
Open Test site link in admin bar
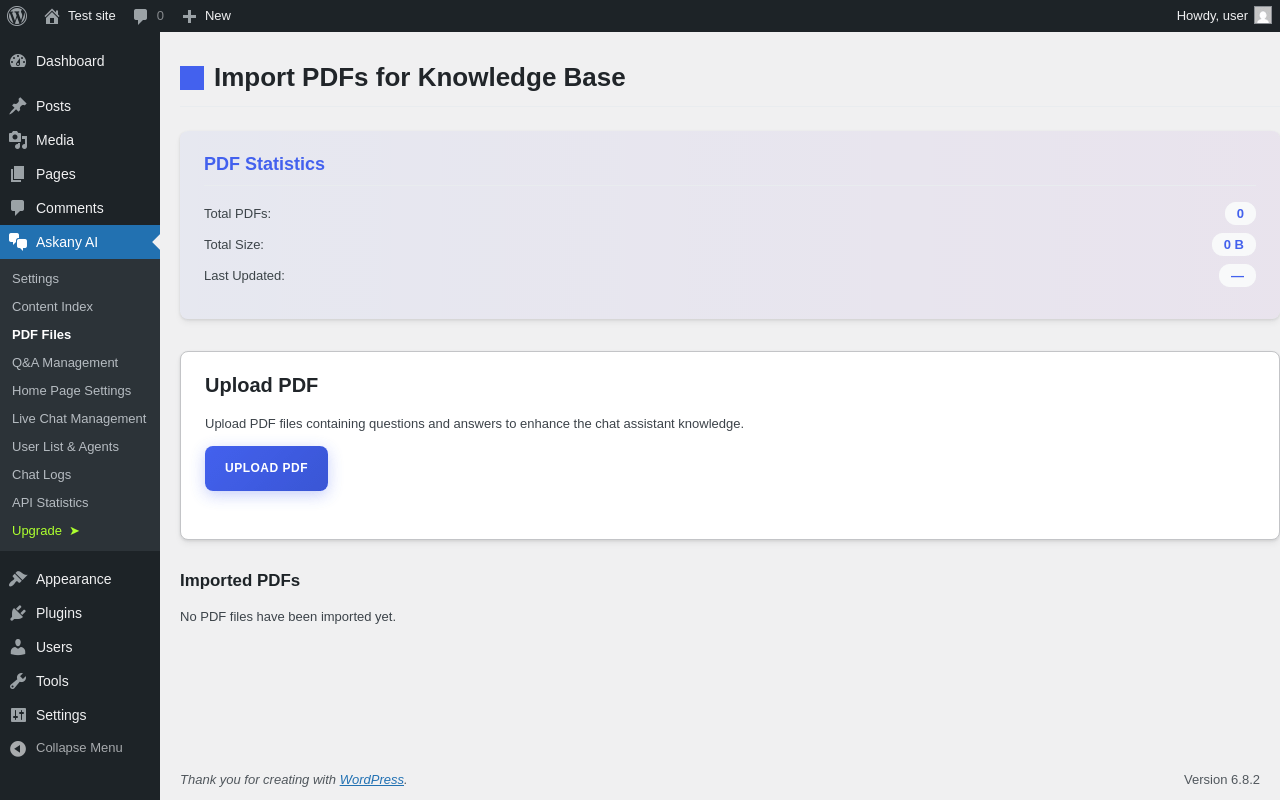(x=92, y=16)
